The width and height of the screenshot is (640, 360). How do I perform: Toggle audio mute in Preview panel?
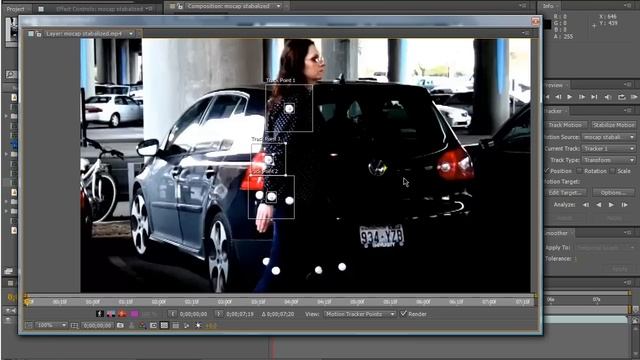click(x=608, y=97)
